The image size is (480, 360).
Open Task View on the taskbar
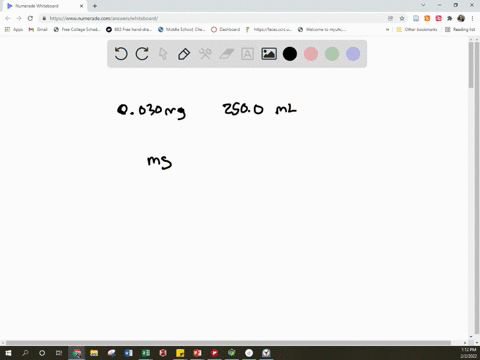[59, 353]
